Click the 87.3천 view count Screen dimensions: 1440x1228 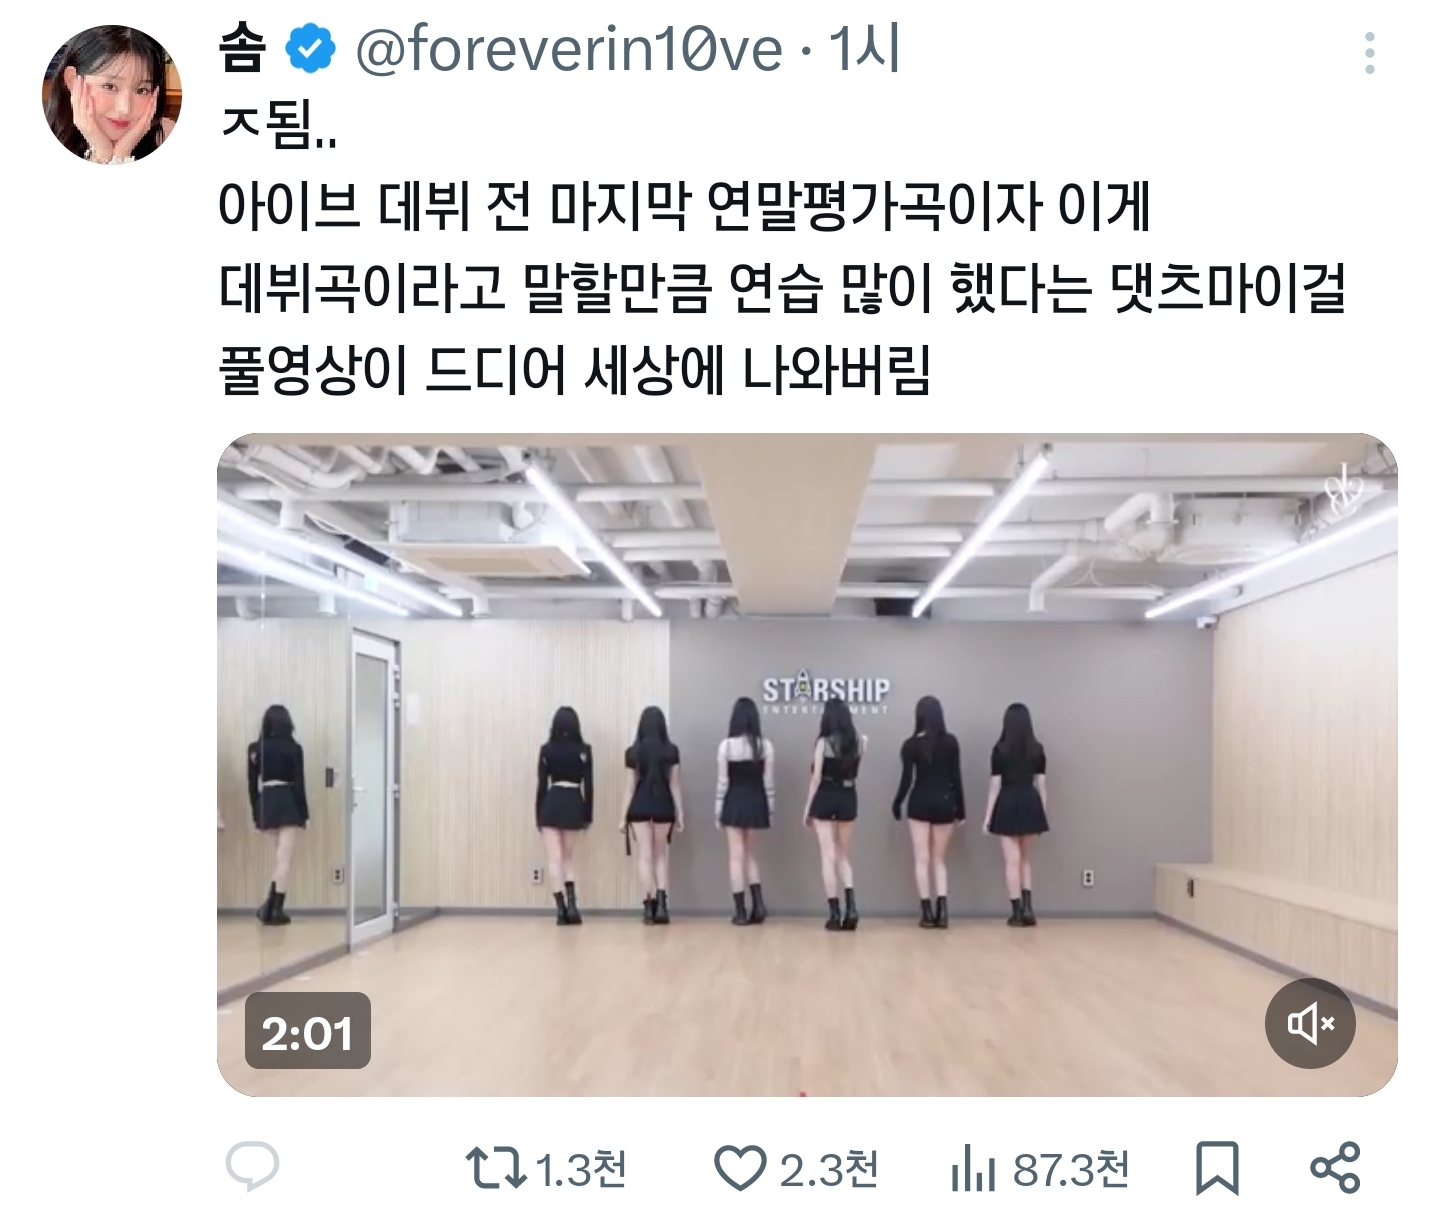point(1071,1168)
